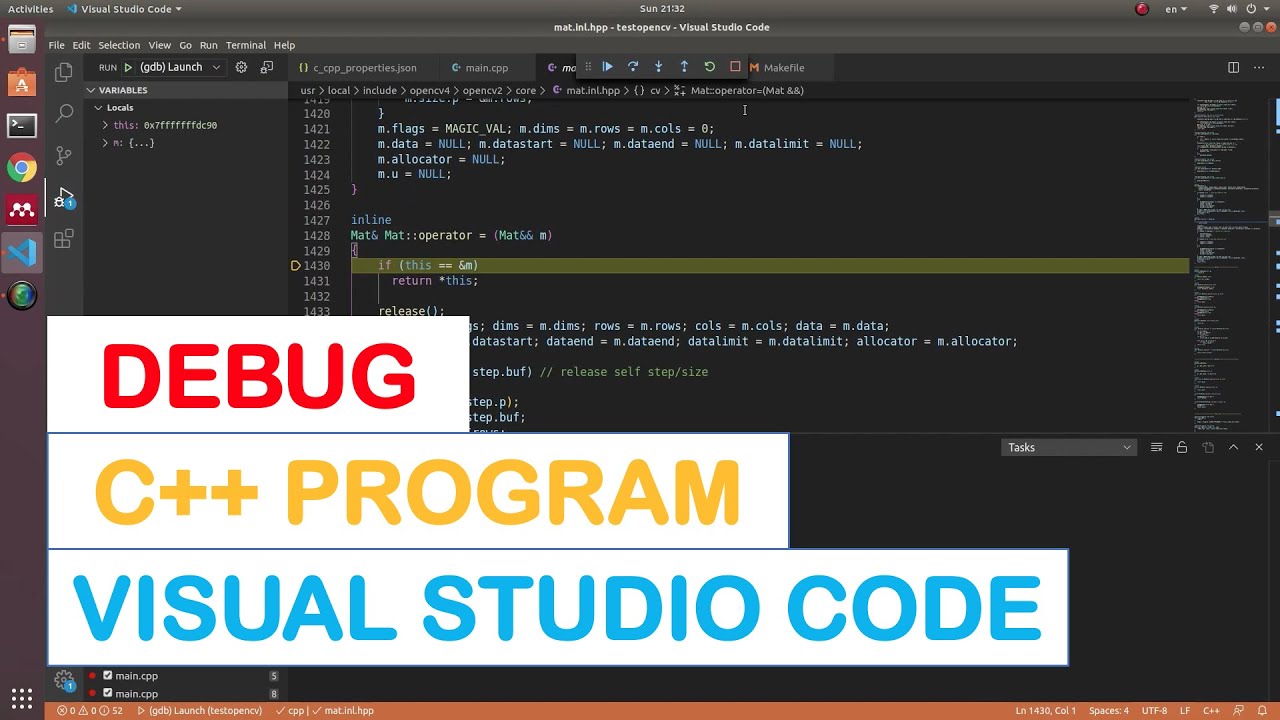Viewport: 1280px width, 720px height.
Task: Open the notifications bell in the status bar
Action: click(1263, 711)
